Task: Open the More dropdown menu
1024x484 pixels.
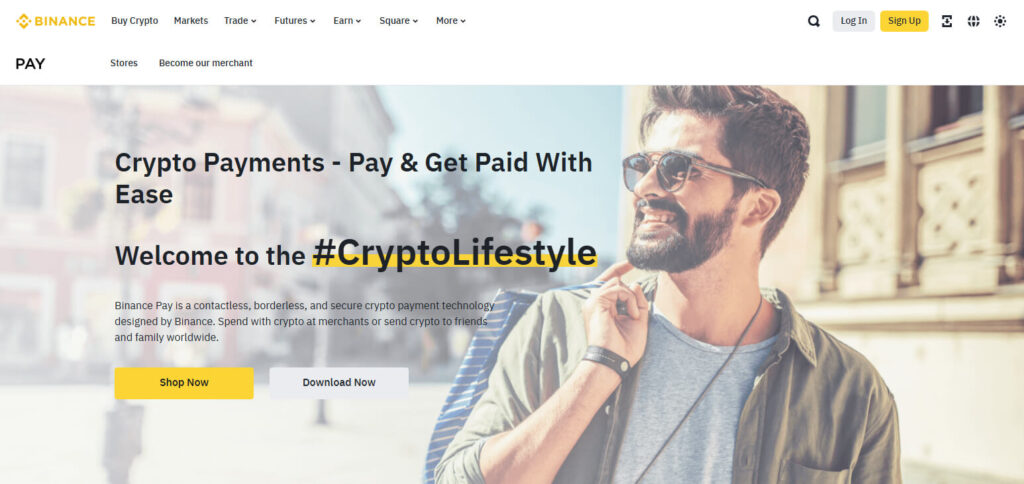Action: [451, 21]
